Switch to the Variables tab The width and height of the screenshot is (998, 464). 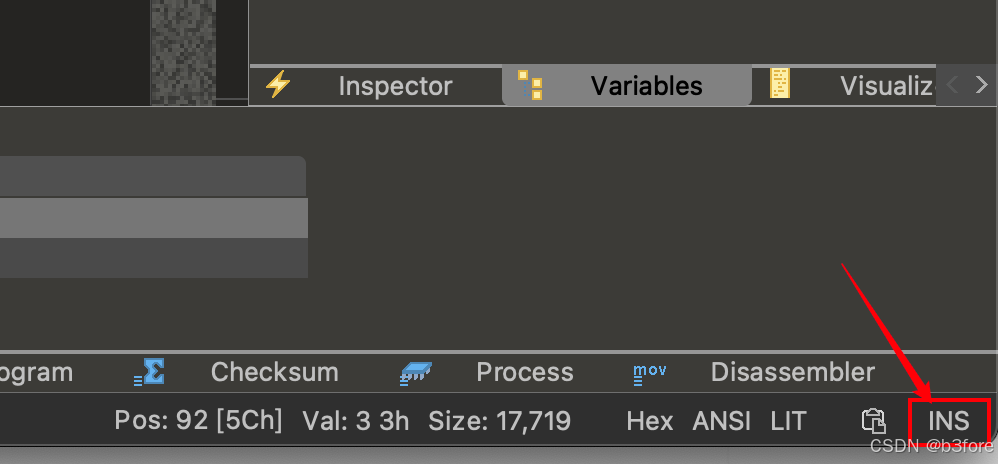point(627,85)
